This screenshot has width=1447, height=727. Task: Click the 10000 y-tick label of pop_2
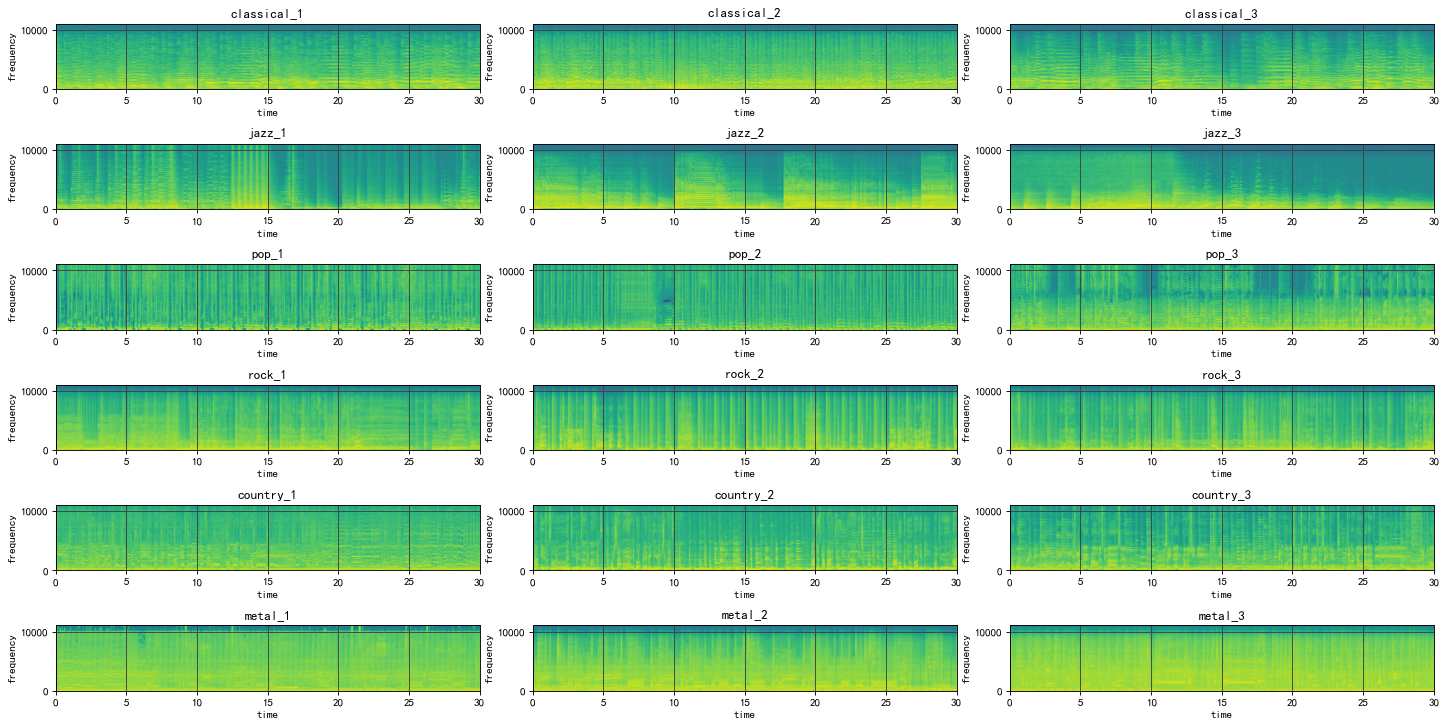[x=512, y=271]
